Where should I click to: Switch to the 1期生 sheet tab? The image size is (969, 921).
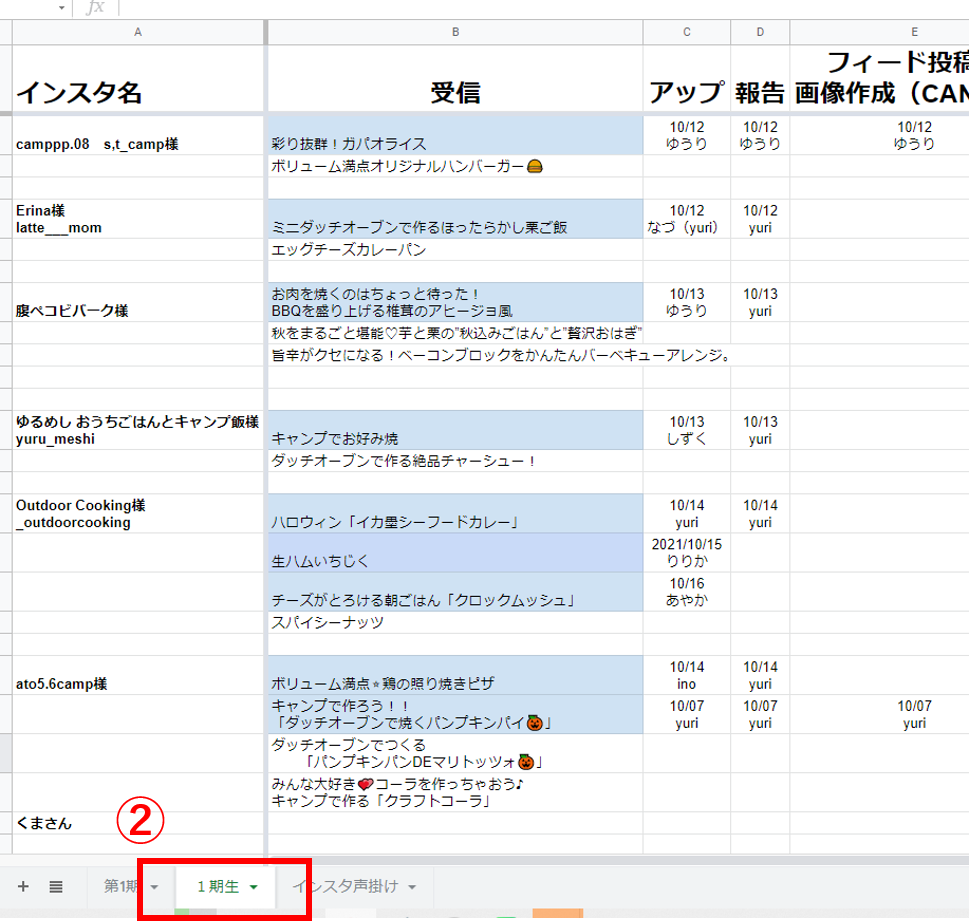tap(217, 886)
